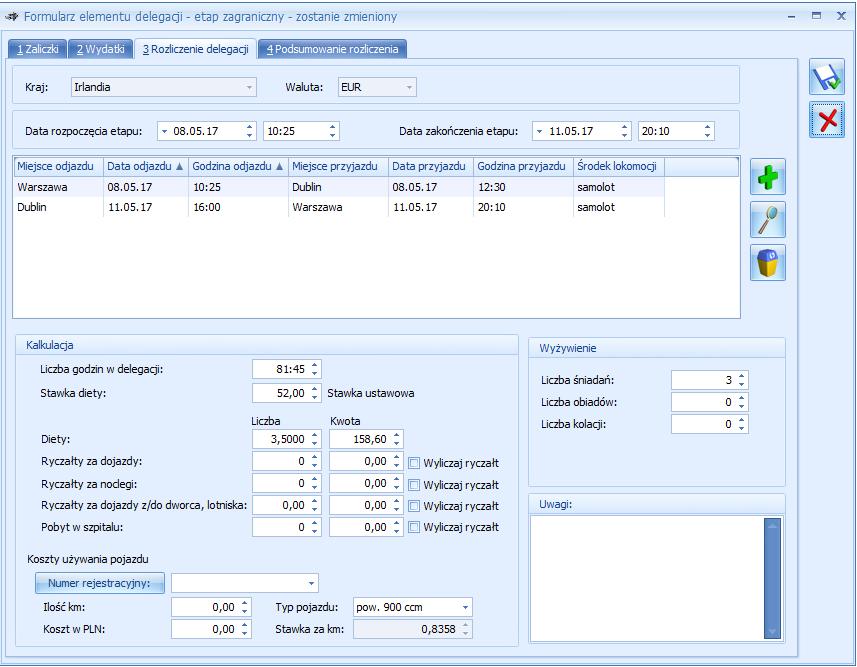Select the Warszawa departure row
The image size is (857, 667).
point(339,187)
